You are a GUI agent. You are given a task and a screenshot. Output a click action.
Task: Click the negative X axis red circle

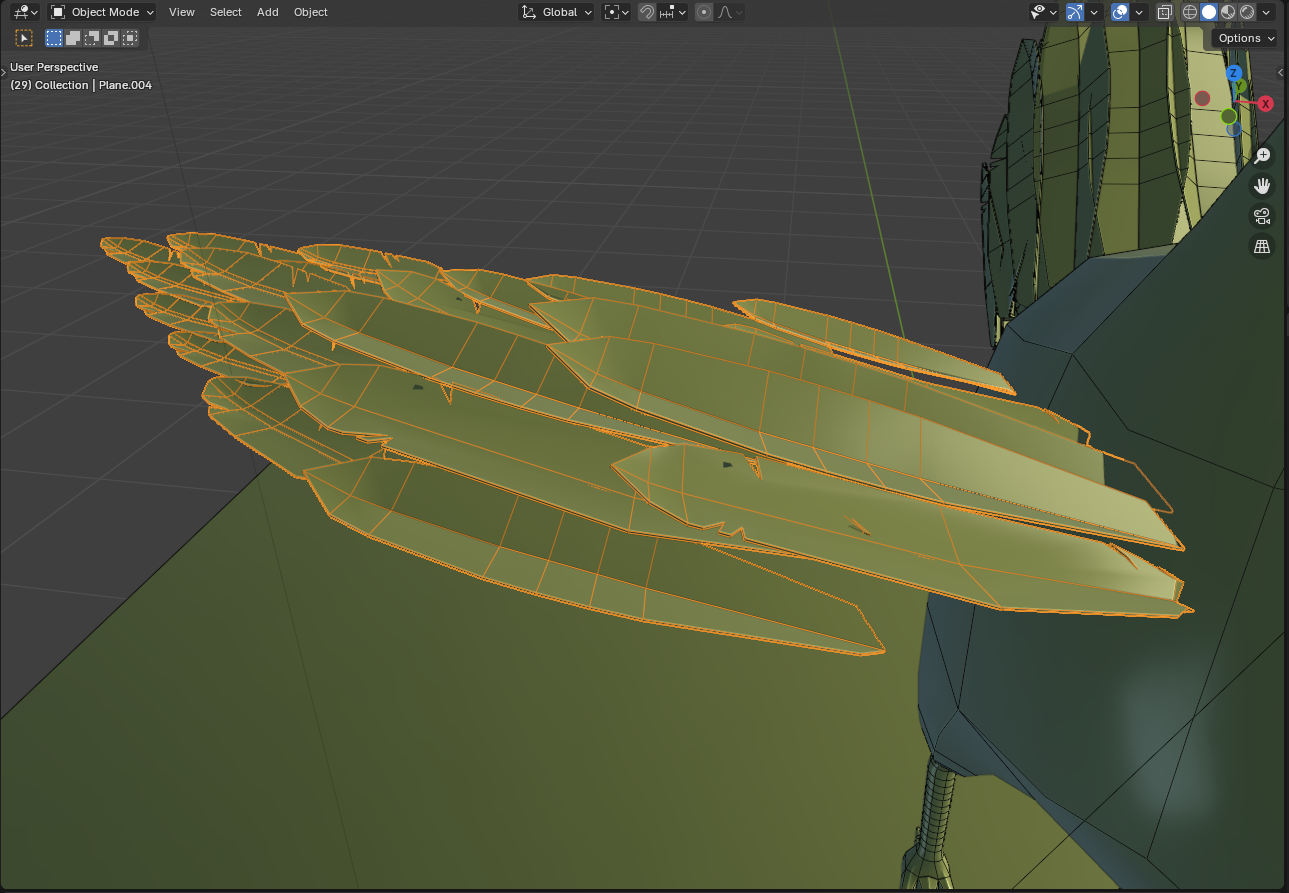(x=1203, y=98)
